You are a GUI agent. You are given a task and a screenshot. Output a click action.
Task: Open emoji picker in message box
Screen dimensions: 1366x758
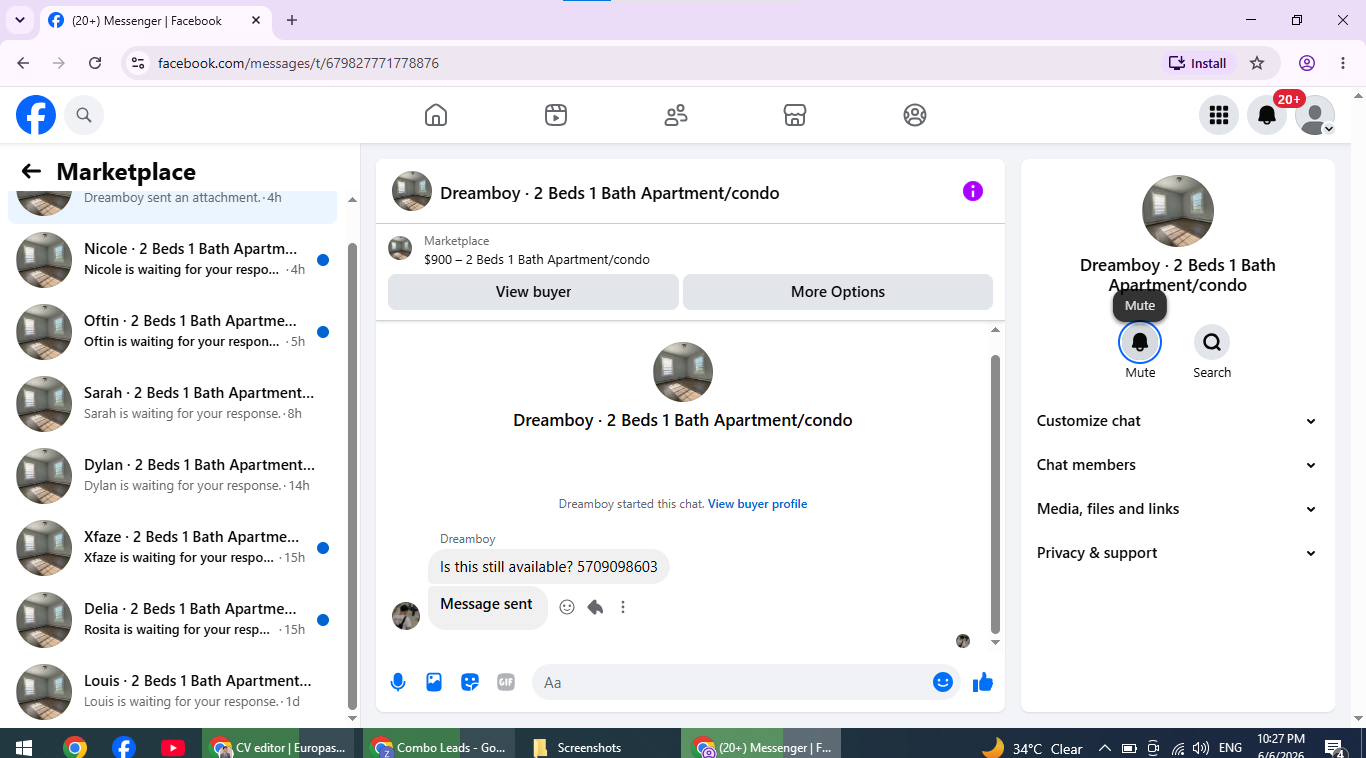pyautogui.click(x=943, y=682)
